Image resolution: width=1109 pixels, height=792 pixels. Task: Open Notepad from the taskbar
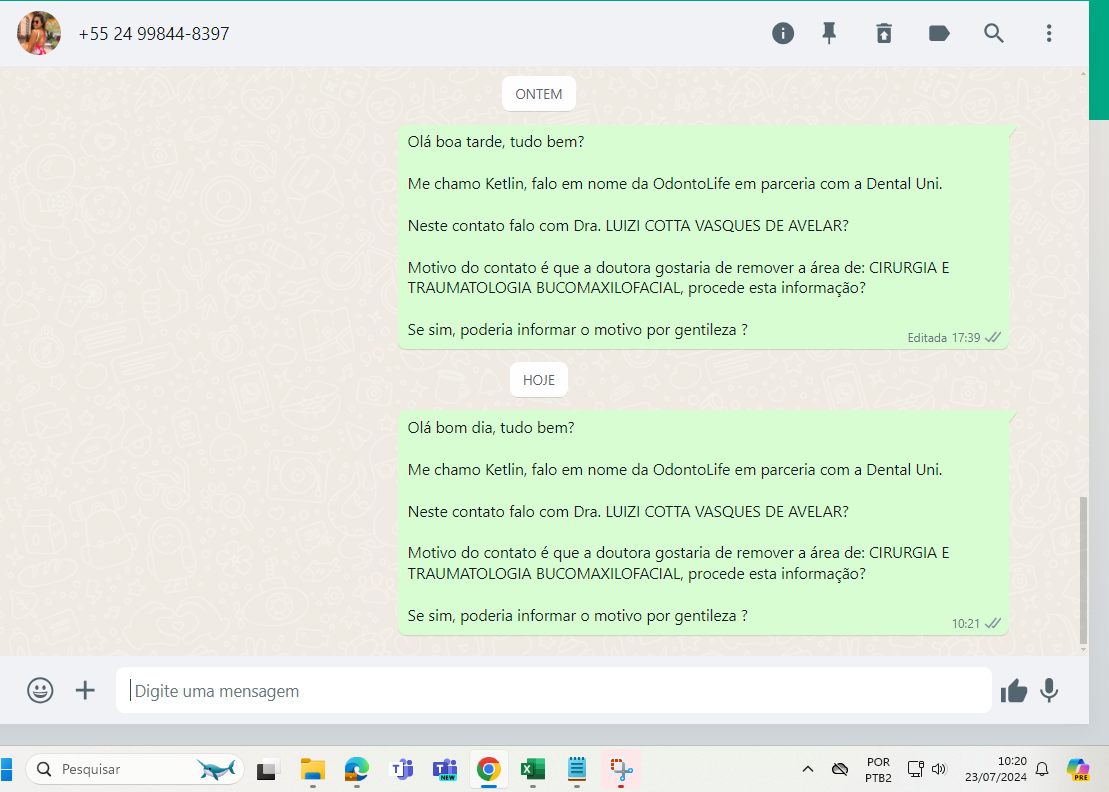[577, 769]
